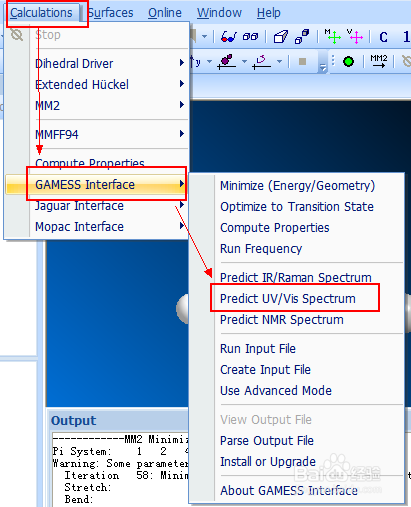This screenshot has height=507, width=411.
Task: Run MM2 minimization toolbar icon
Action: 379,61
